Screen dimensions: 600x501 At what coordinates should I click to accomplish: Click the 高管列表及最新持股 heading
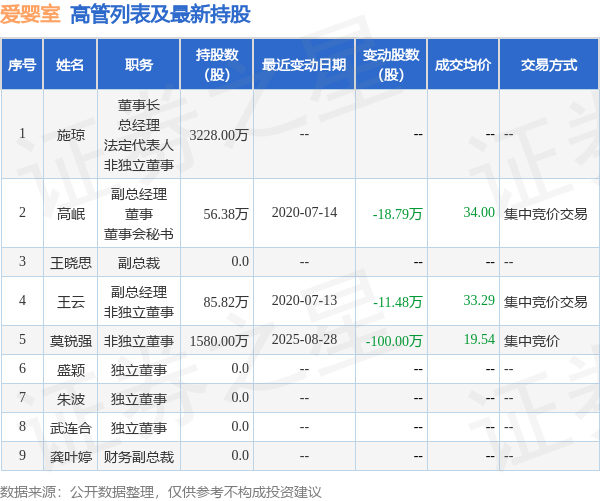160,15
